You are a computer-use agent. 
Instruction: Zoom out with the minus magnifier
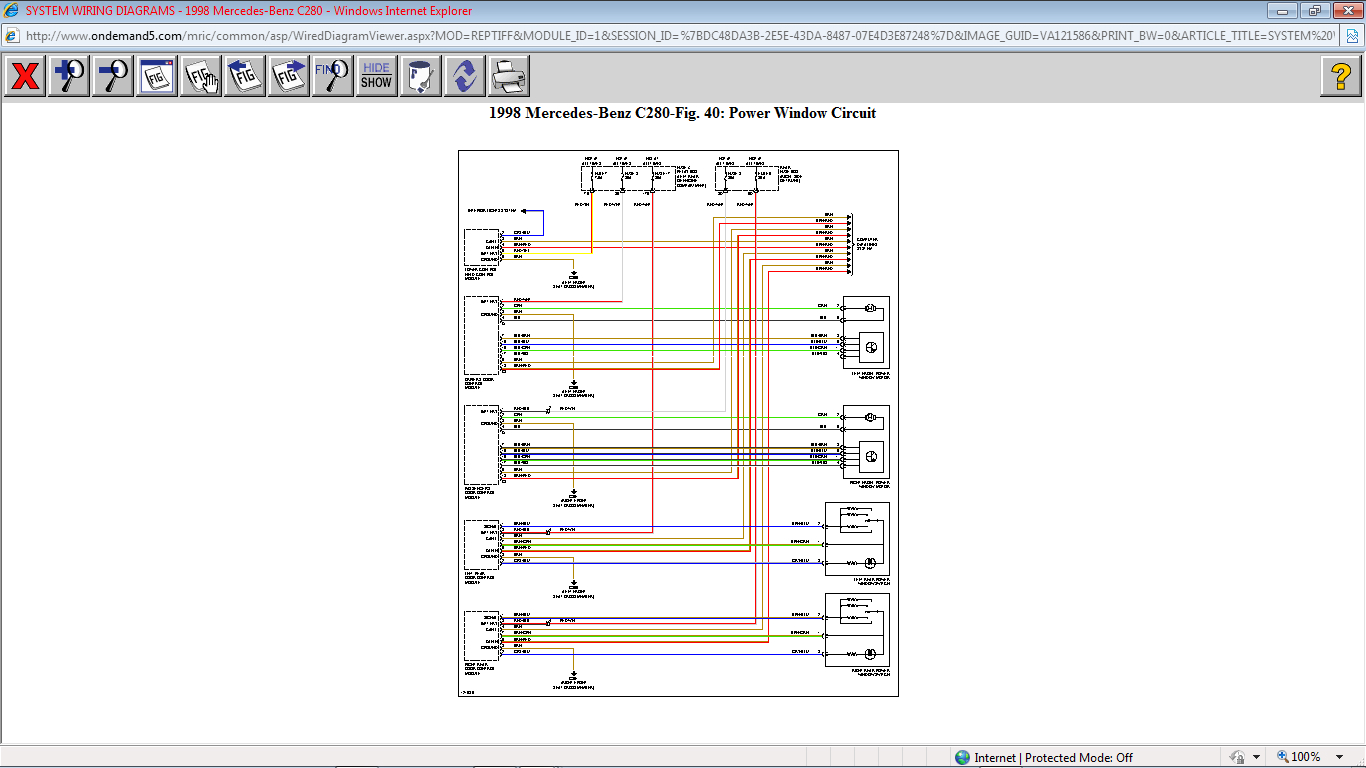(x=113, y=76)
